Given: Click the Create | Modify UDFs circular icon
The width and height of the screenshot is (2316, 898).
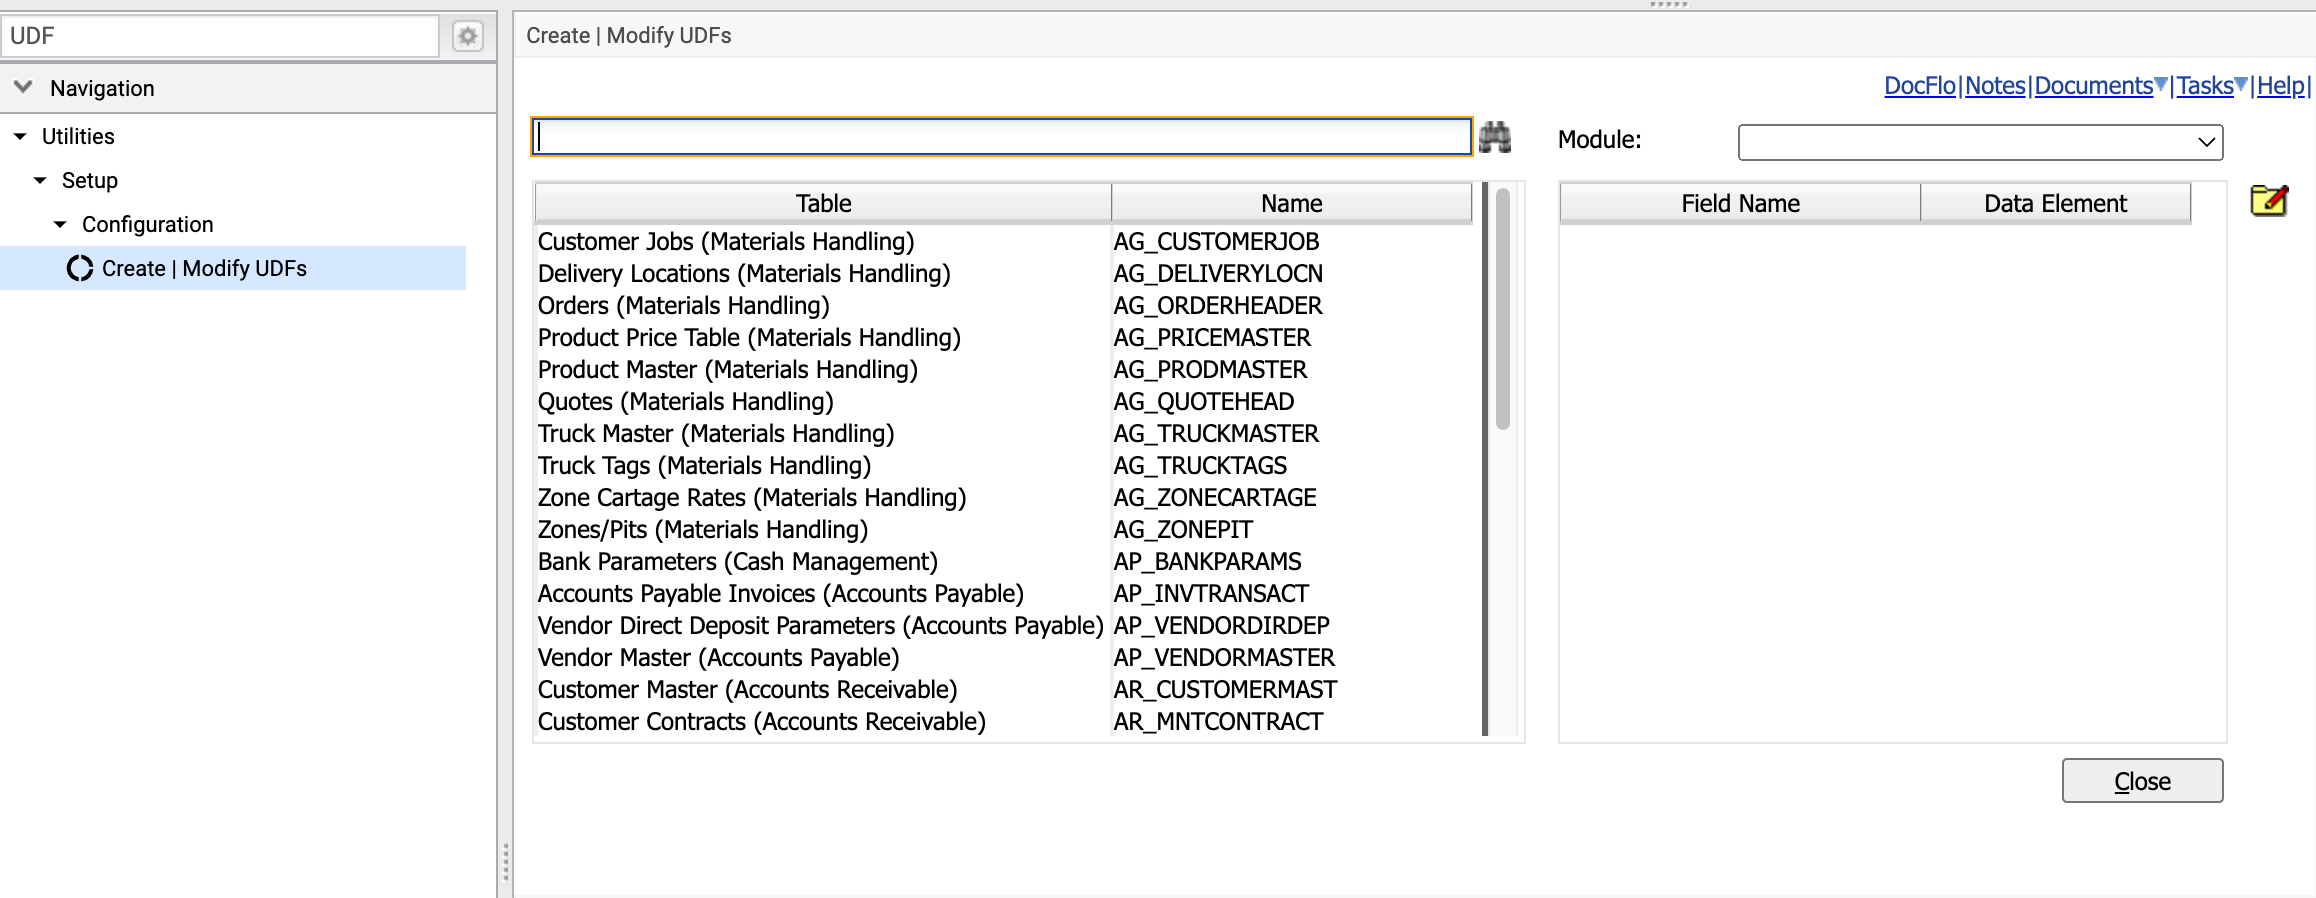Looking at the screenshot, I should point(80,269).
